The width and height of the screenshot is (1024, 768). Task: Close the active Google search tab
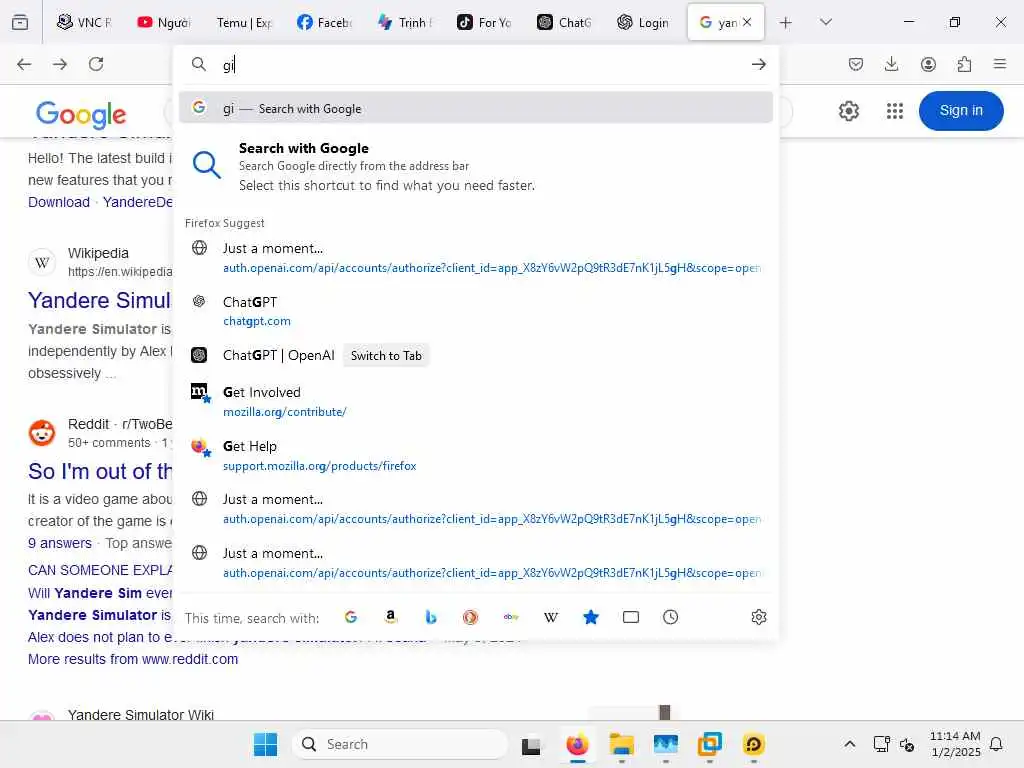click(x=747, y=22)
